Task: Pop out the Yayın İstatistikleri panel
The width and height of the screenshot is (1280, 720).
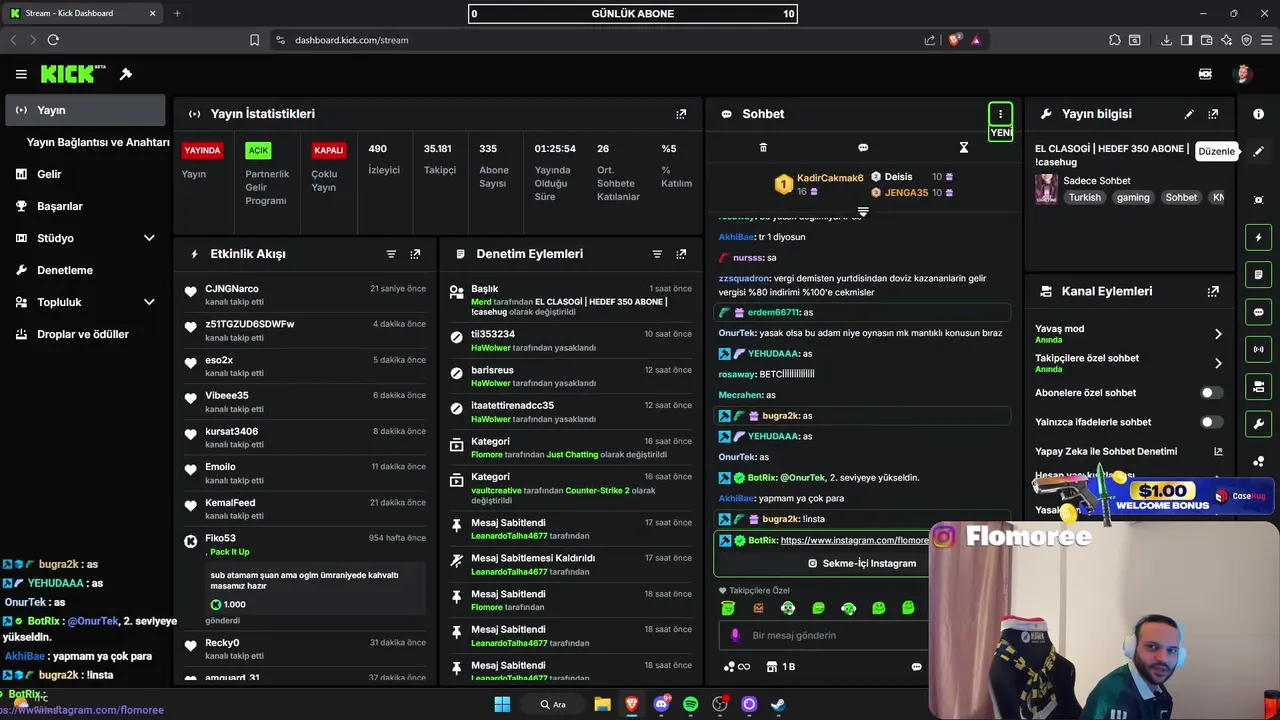Action: [x=681, y=114]
